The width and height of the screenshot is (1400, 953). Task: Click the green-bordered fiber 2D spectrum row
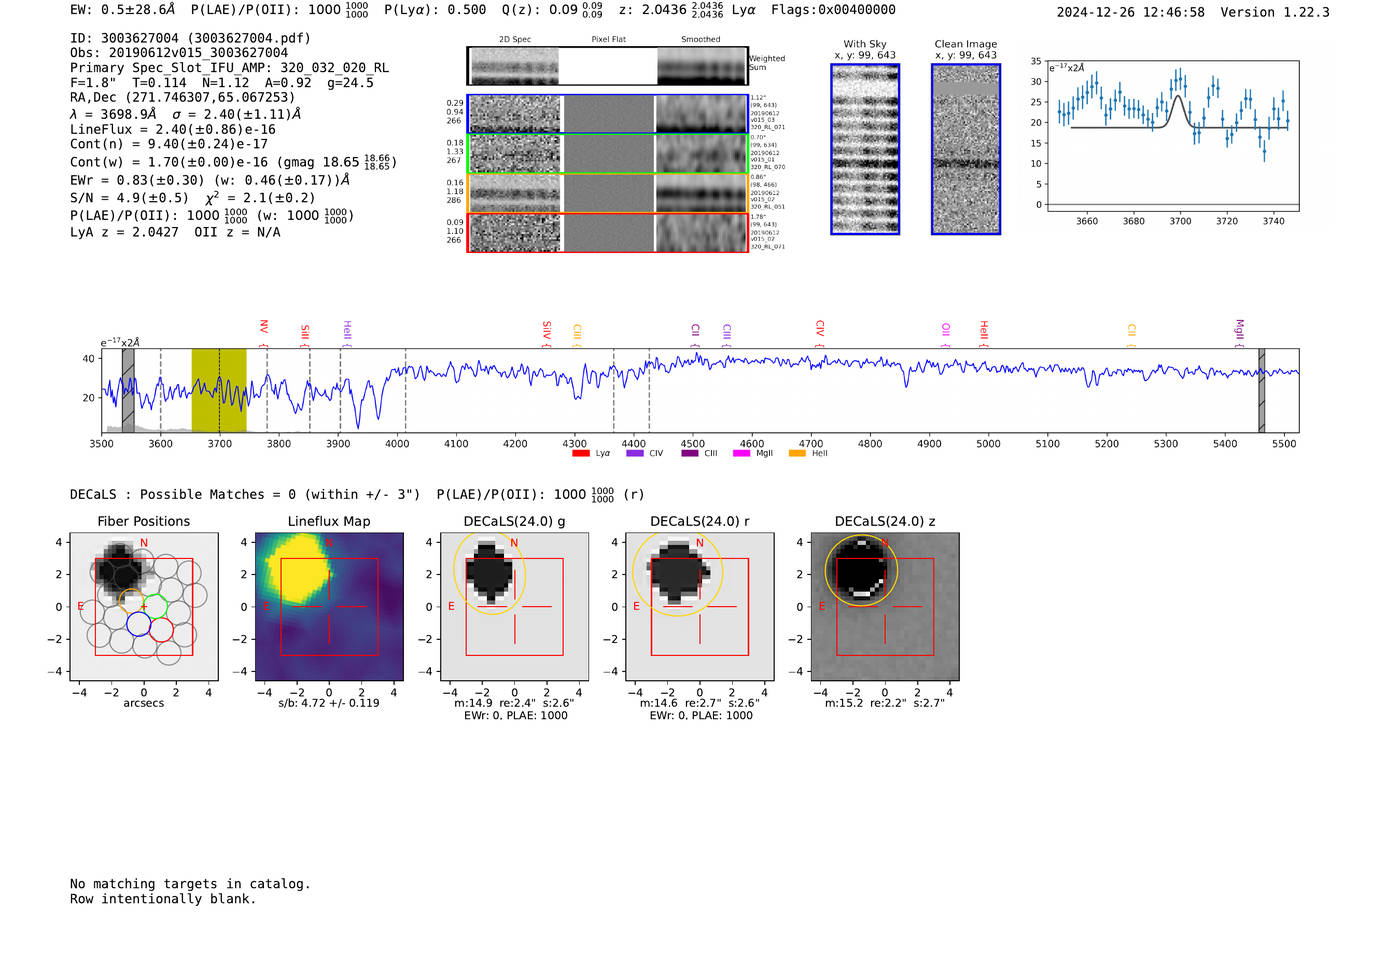pyautogui.click(x=608, y=153)
